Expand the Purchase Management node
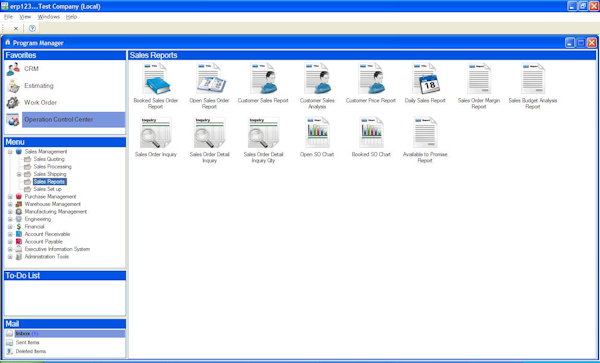This screenshot has width=600, height=363. (10, 197)
